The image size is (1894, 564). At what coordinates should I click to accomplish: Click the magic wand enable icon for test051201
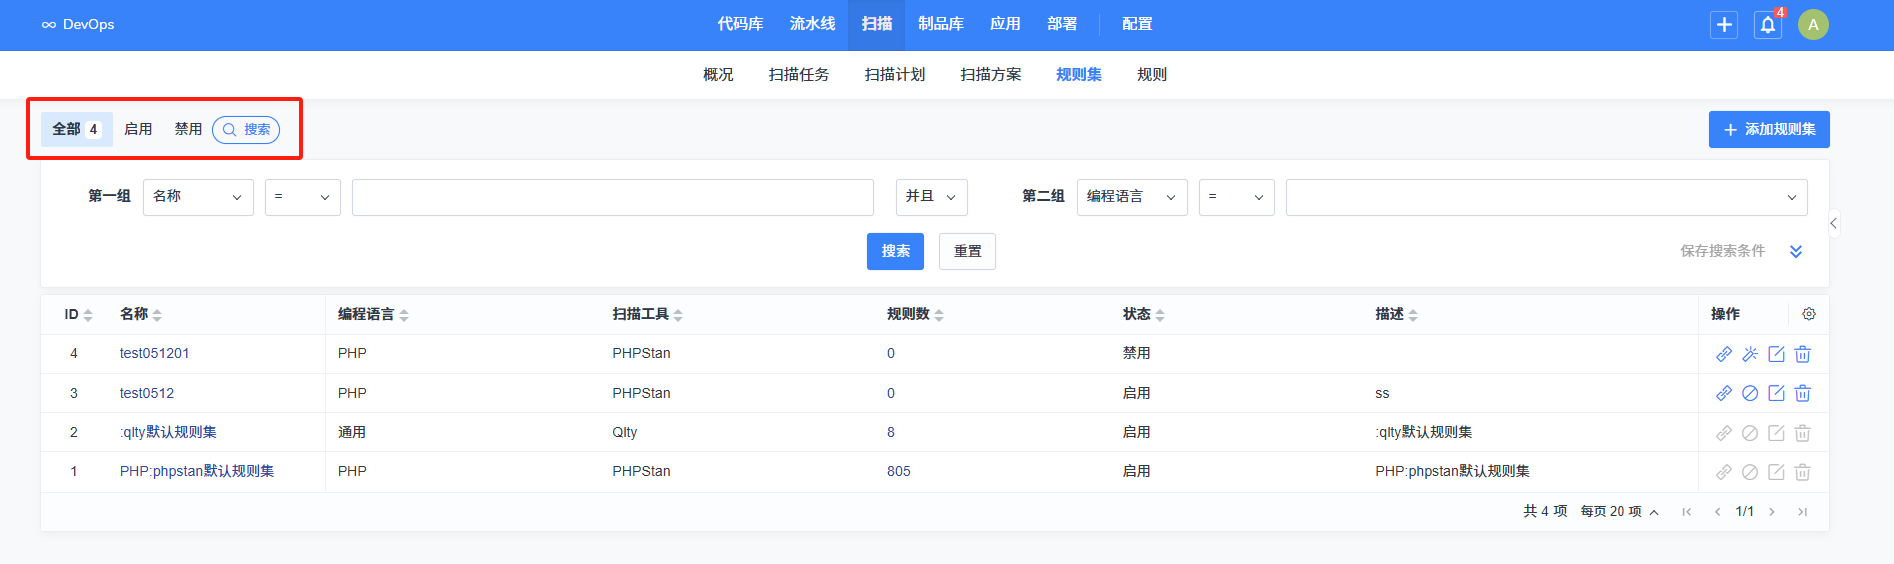pos(1750,354)
